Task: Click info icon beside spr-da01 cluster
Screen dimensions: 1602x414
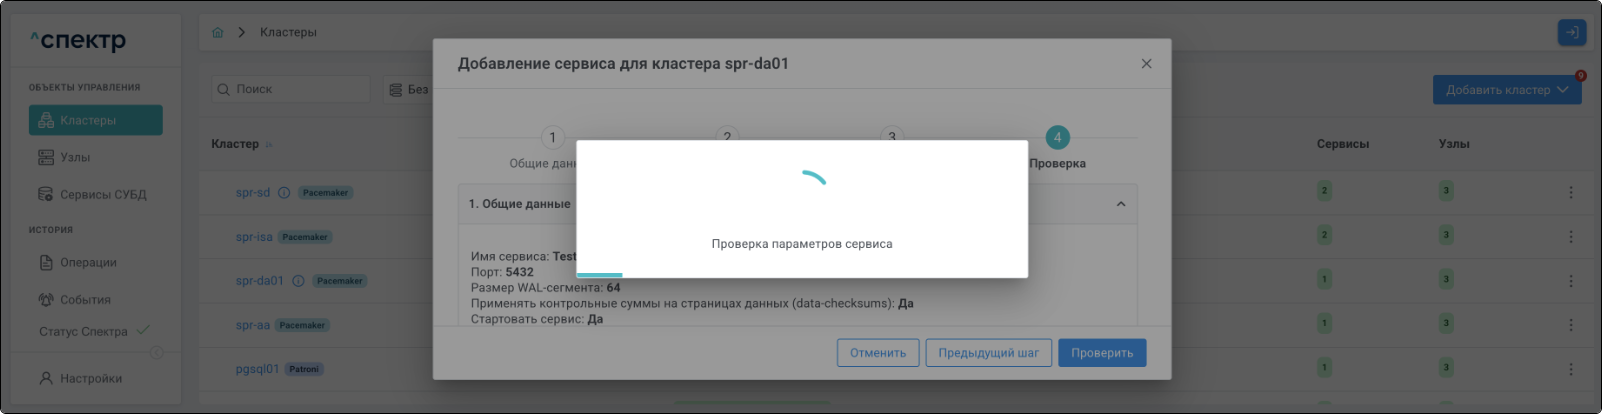Action: click(x=298, y=281)
